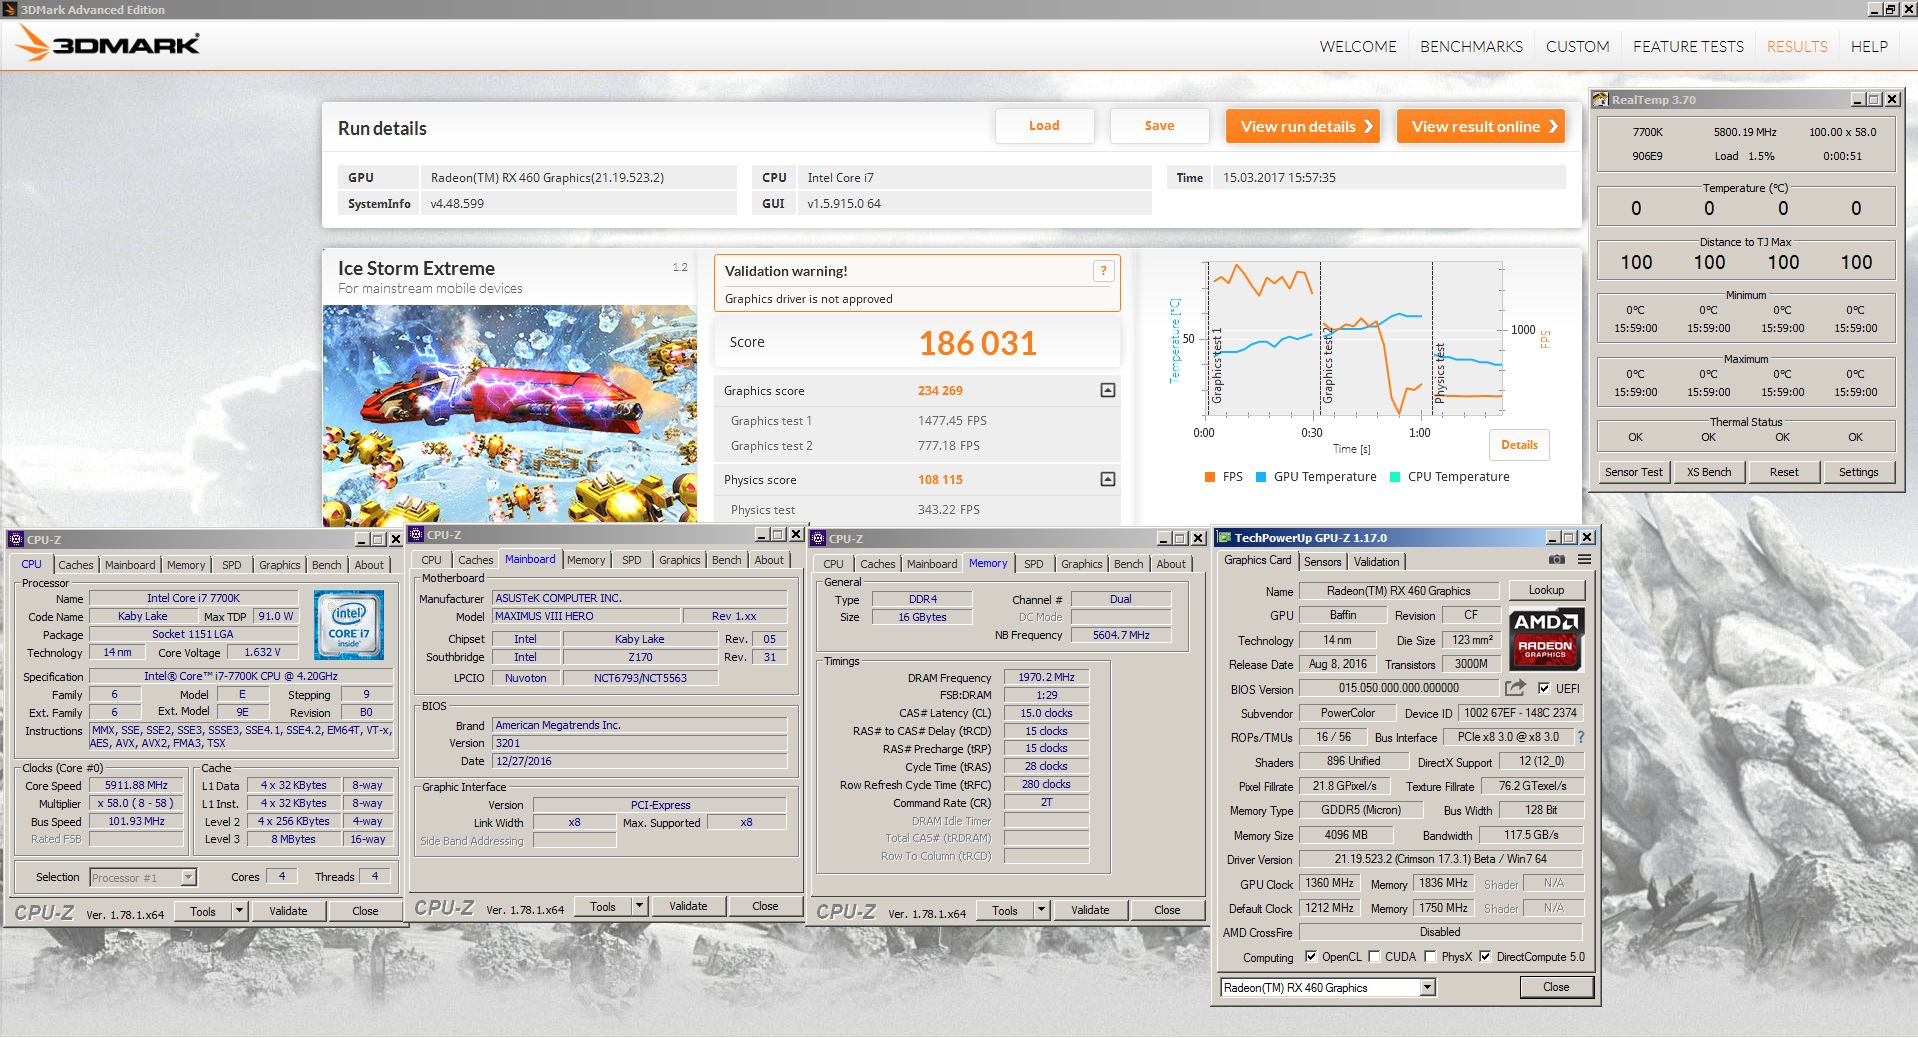1918x1038 pixels.
Task: Open Tools dropdown arrow in first CPU-Z window
Action: (239, 911)
